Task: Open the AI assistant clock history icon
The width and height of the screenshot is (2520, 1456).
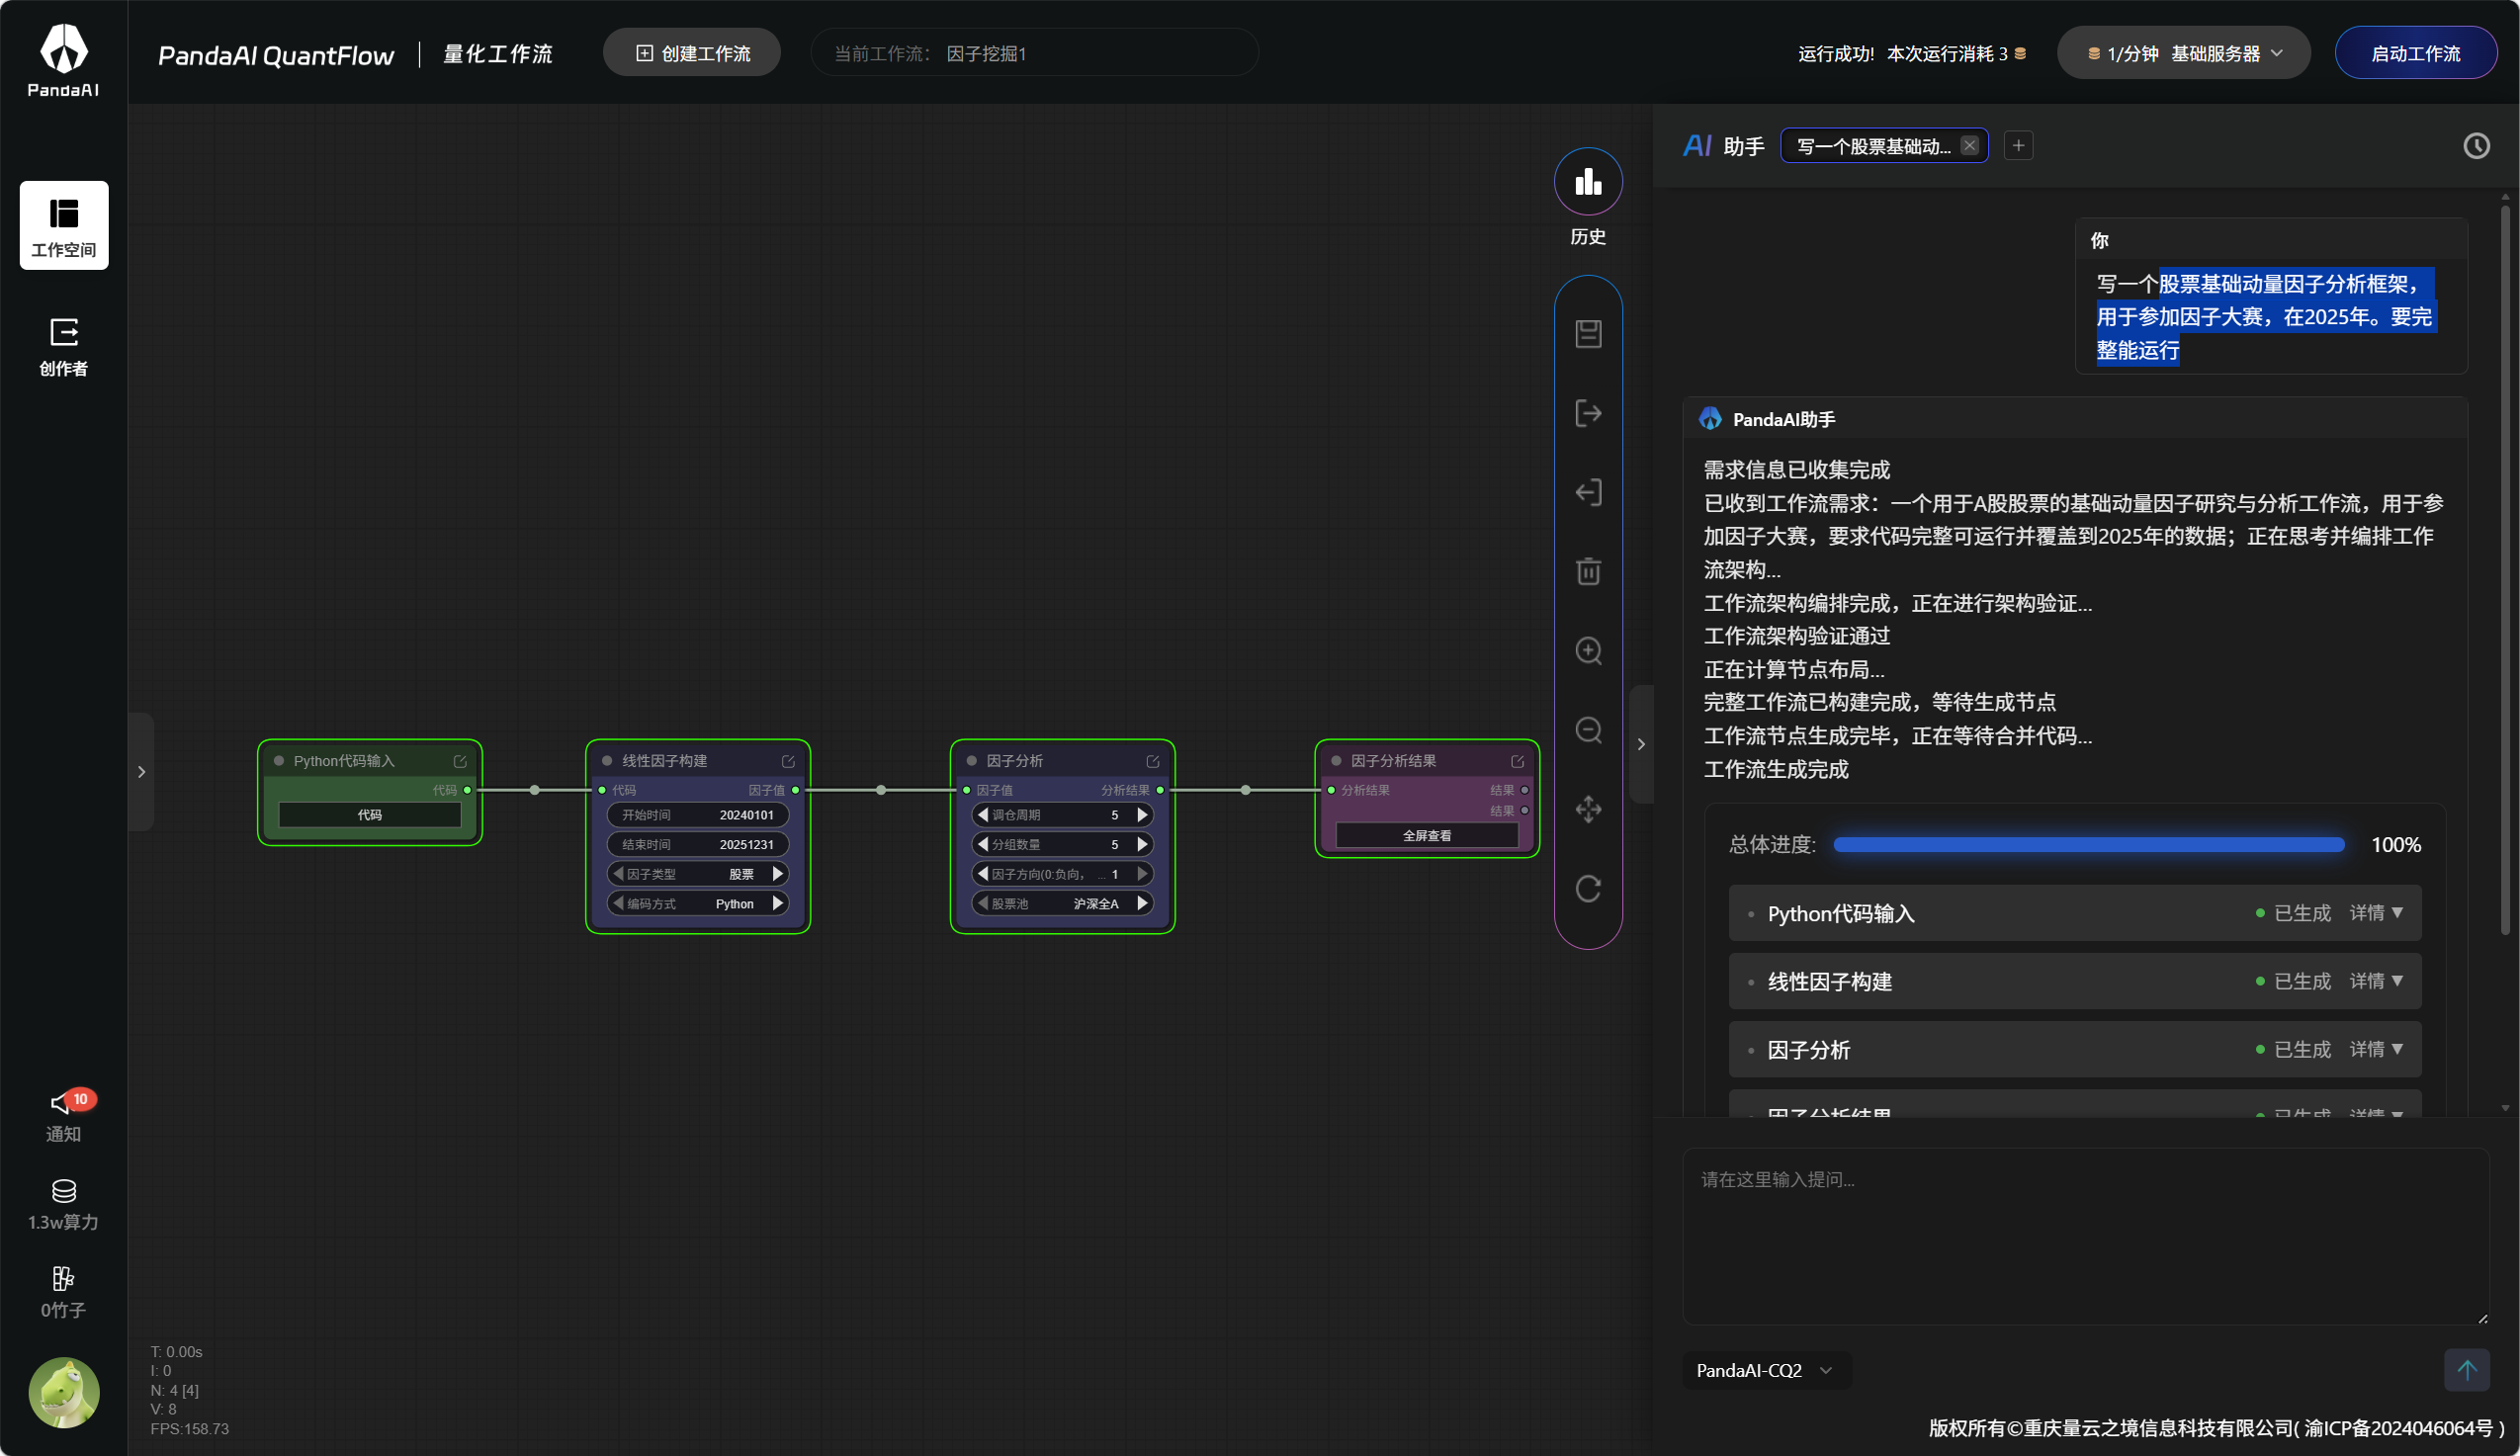Action: coord(2476,146)
